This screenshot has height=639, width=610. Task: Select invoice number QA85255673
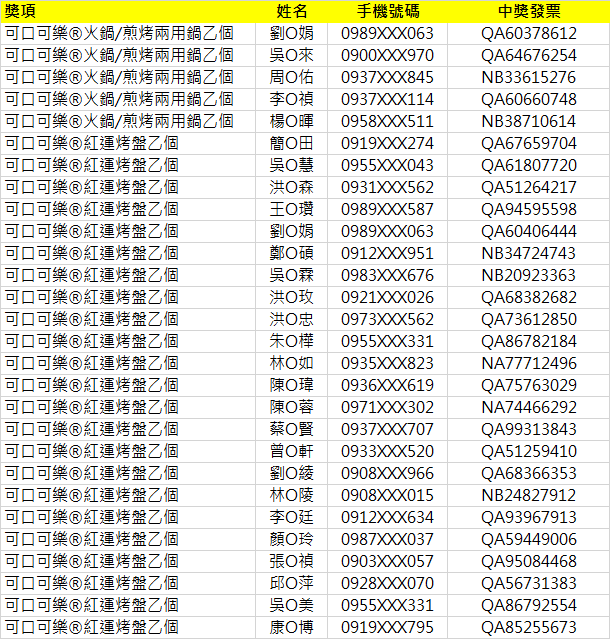click(529, 627)
